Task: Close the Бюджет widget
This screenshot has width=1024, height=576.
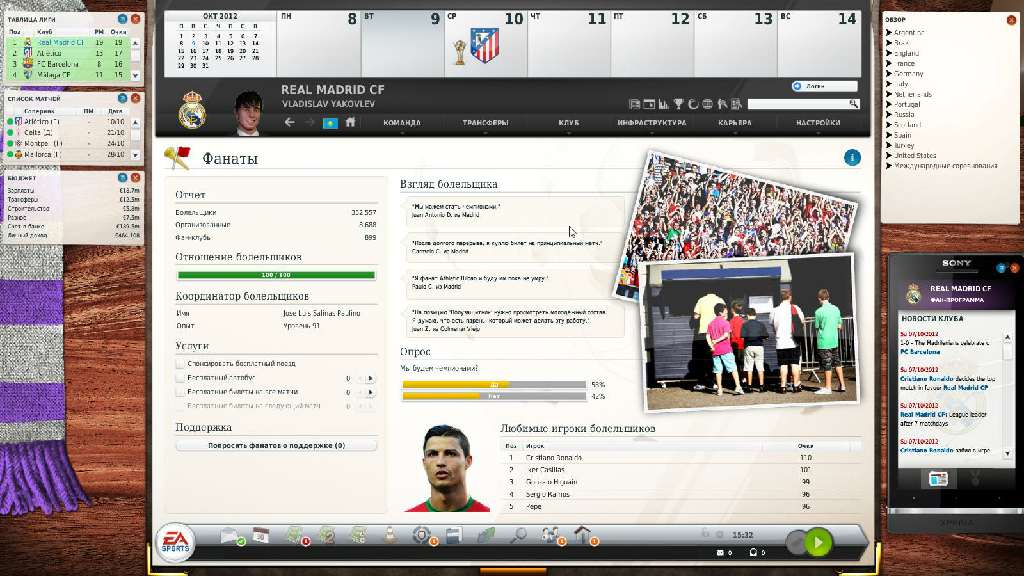Action: pos(135,177)
